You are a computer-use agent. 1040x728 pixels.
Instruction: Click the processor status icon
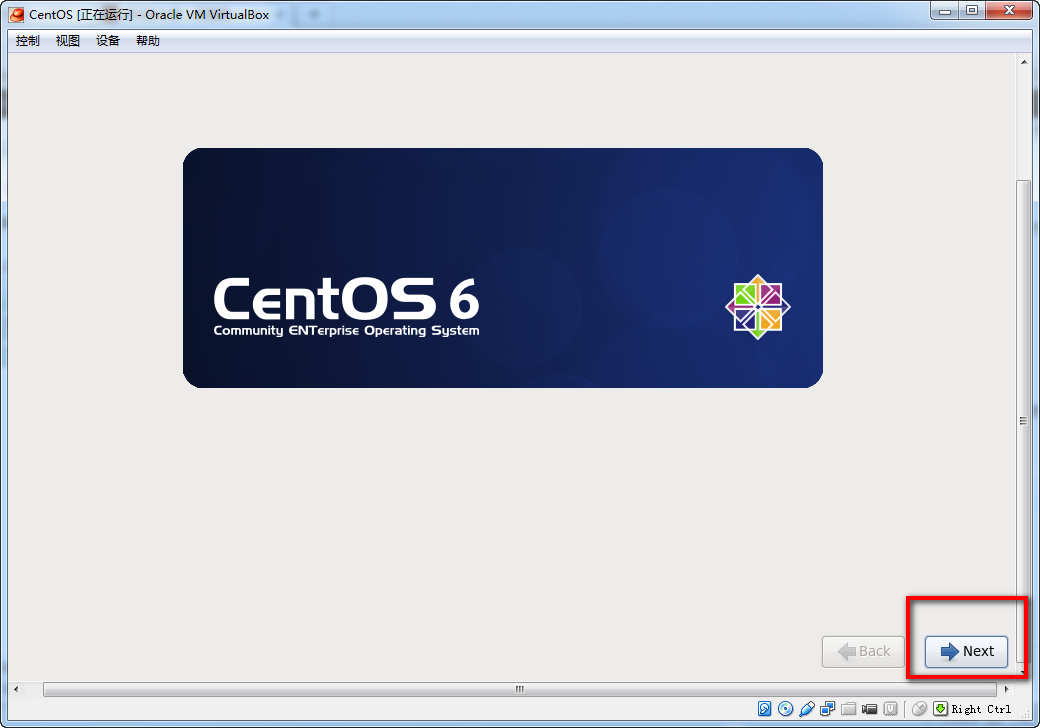coord(891,709)
